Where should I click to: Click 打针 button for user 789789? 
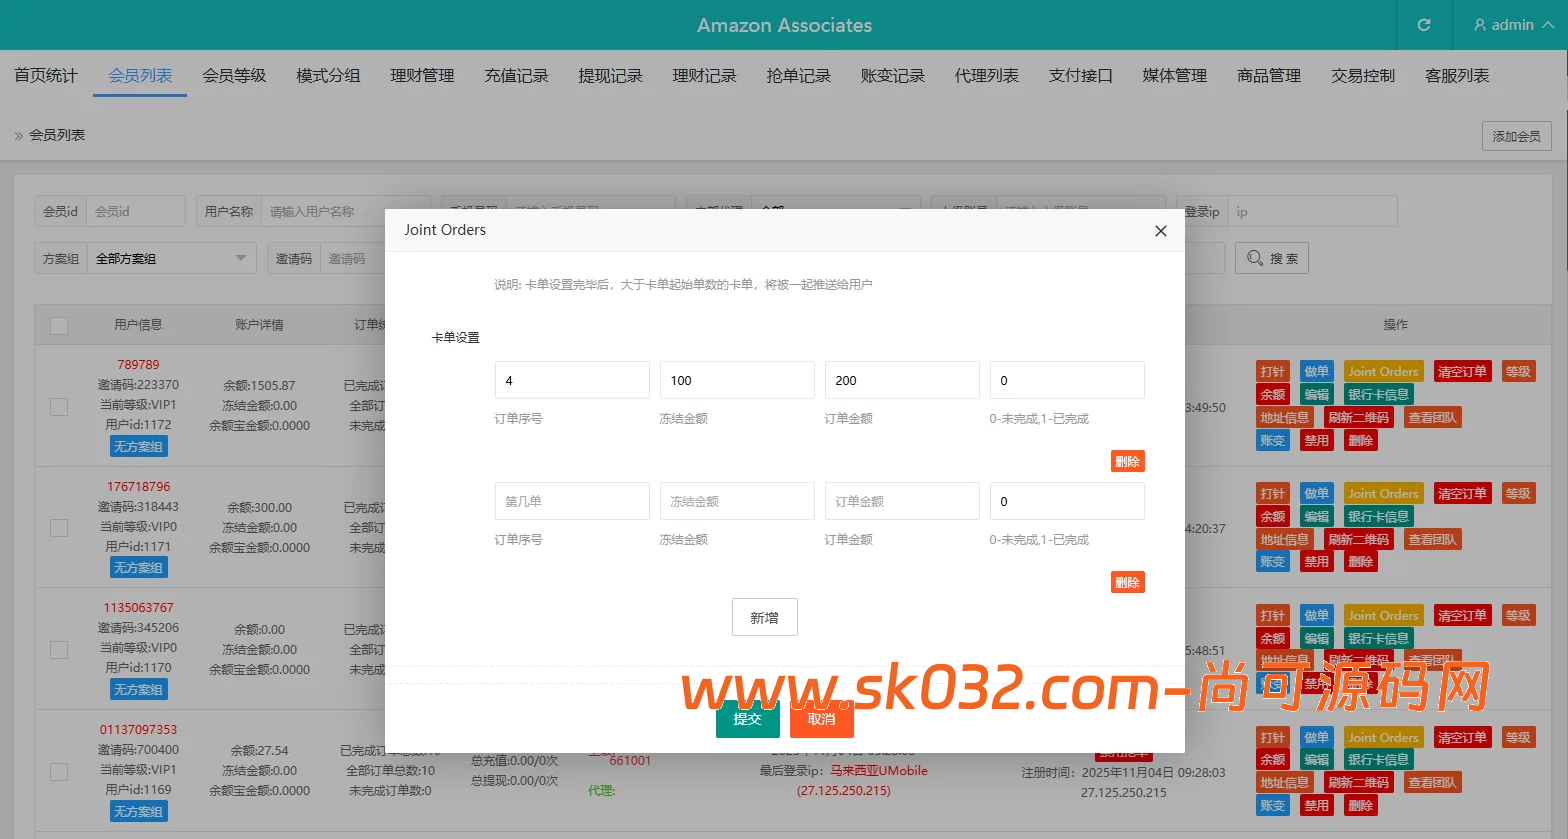pos(1273,372)
